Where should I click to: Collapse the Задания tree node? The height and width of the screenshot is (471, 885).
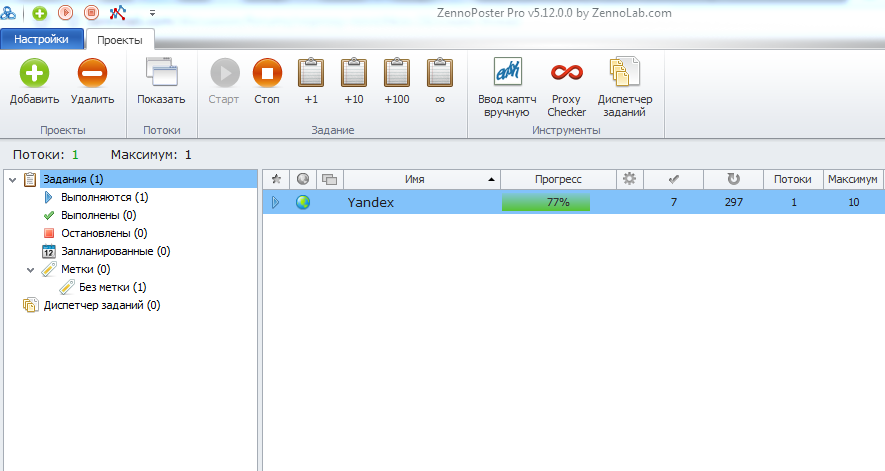click(12, 180)
